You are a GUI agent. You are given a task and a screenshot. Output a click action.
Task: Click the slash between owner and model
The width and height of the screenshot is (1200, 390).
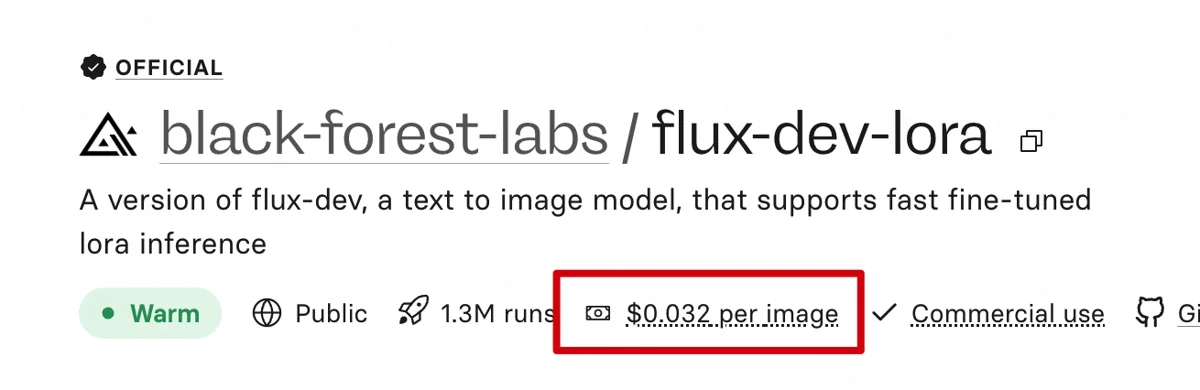[630, 137]
